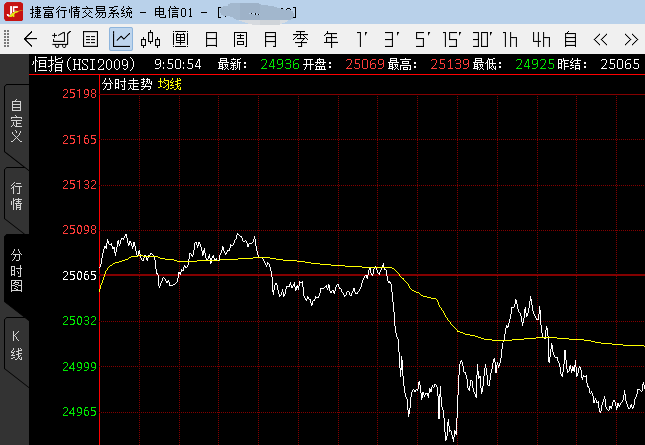
Task: Switch to the candlestick chart icon
Action: (x=151, y=40)
